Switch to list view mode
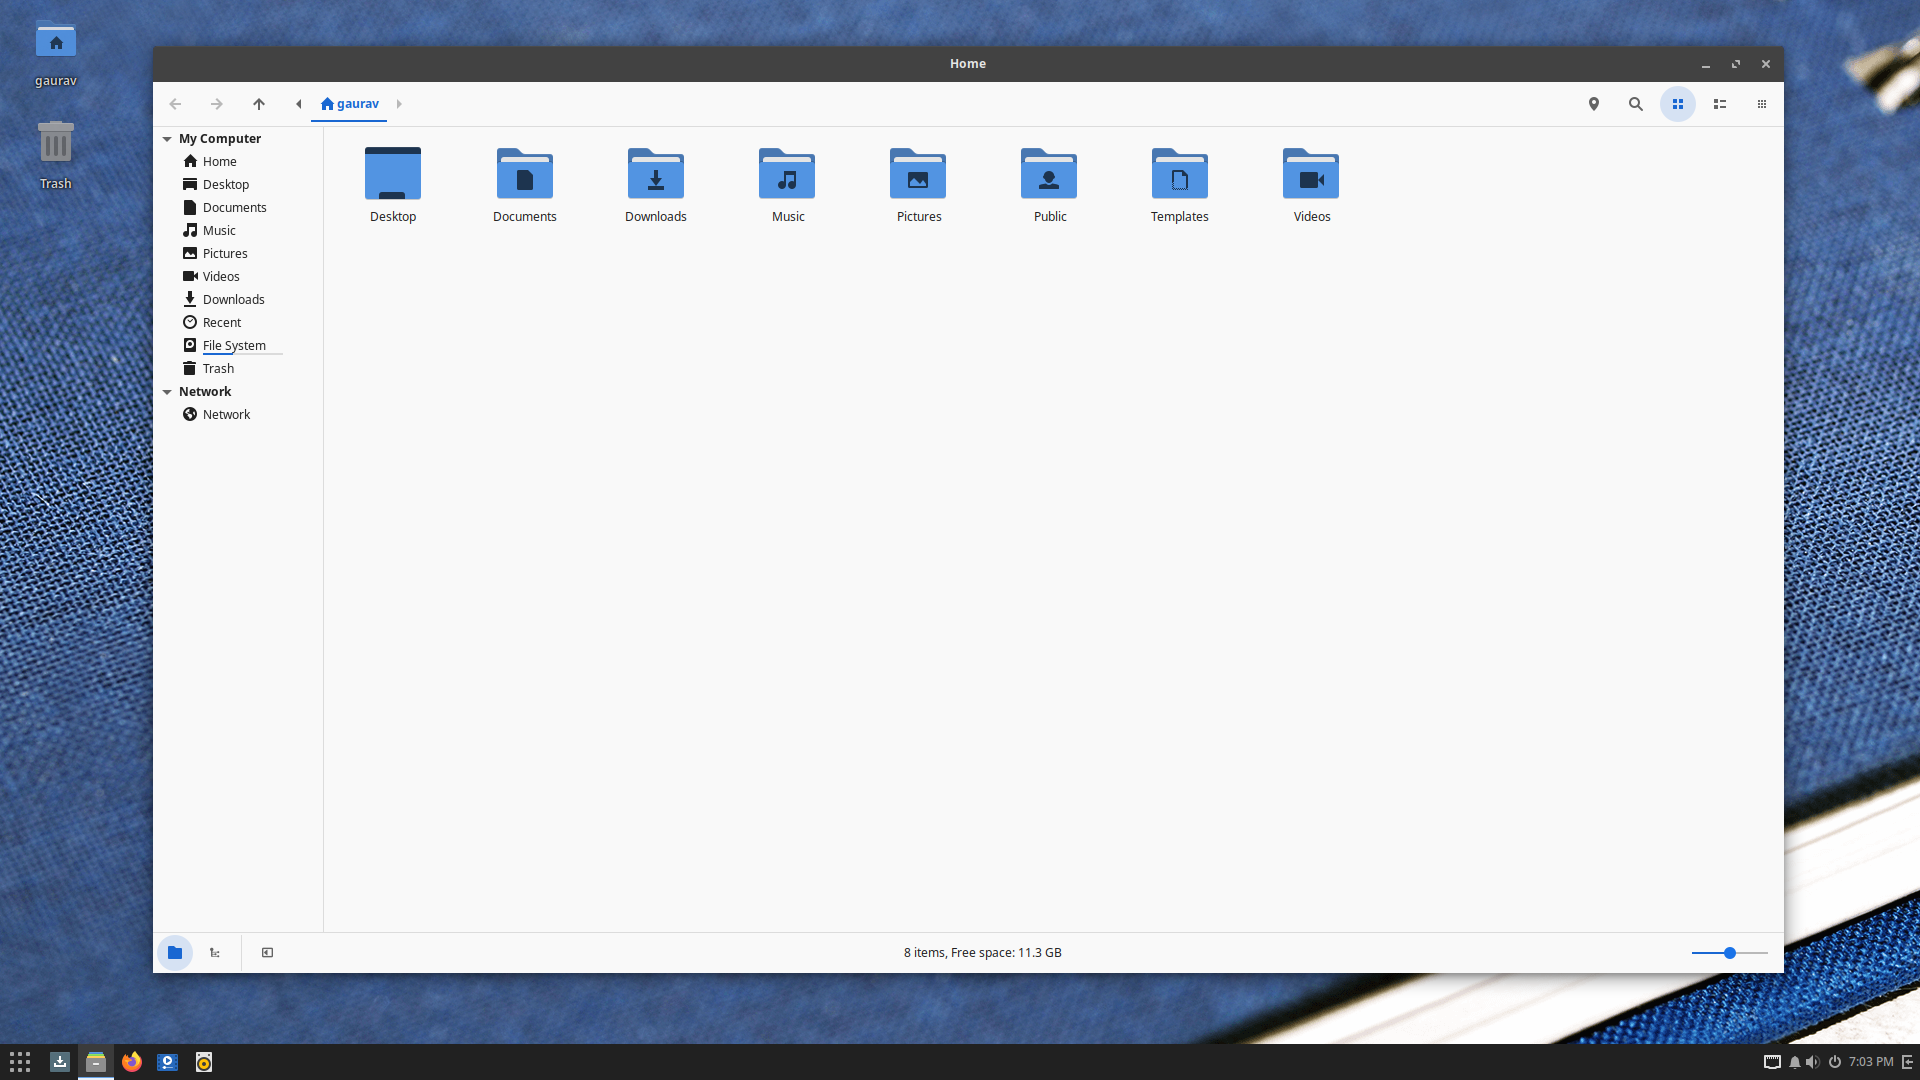This screenshot has height=1080, width=1920. pyautogui.click(x=1720, y=104)
